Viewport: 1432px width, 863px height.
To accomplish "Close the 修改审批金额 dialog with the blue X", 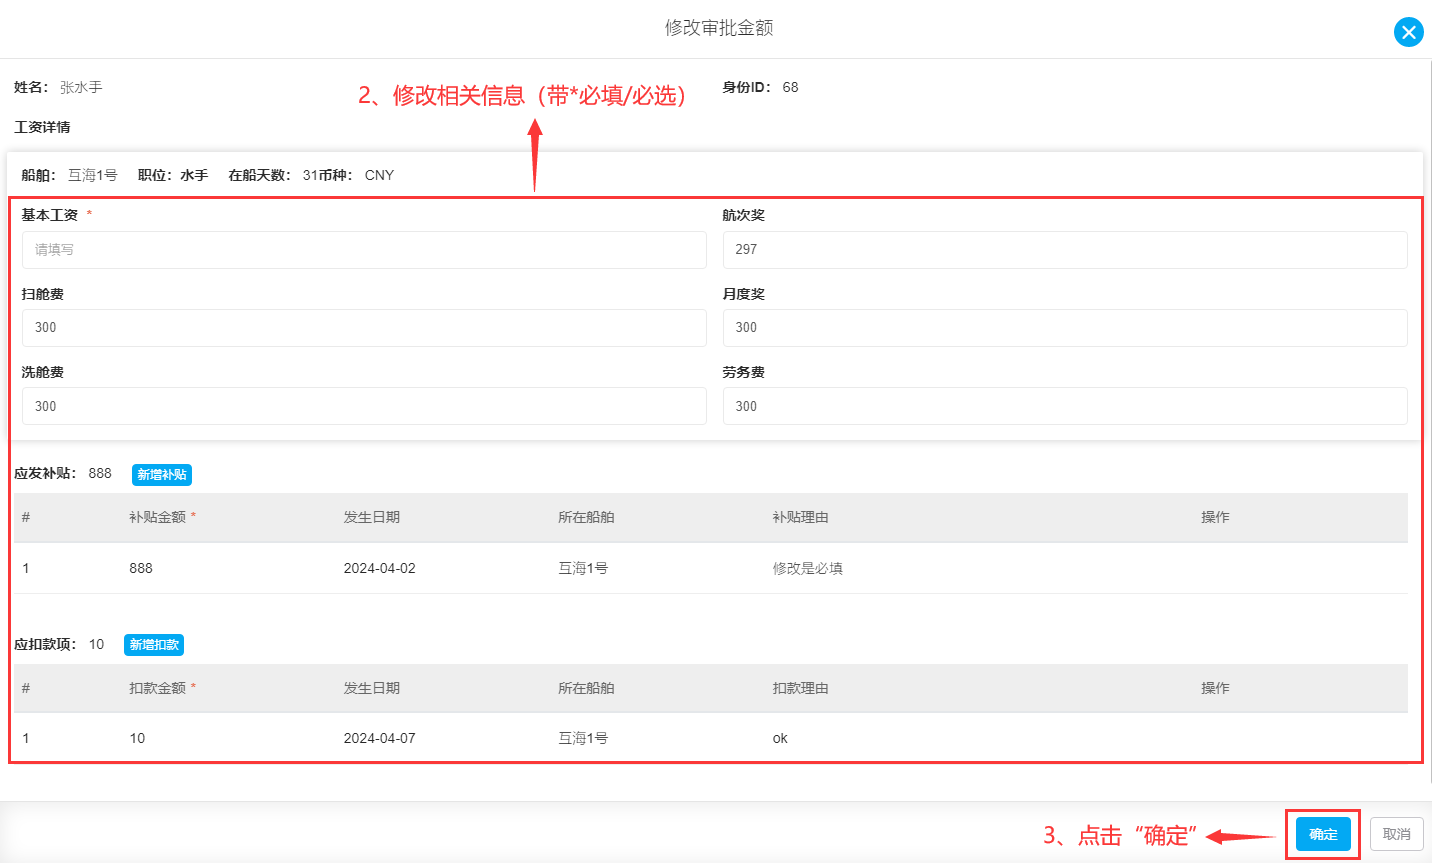I will (1408, 32).
